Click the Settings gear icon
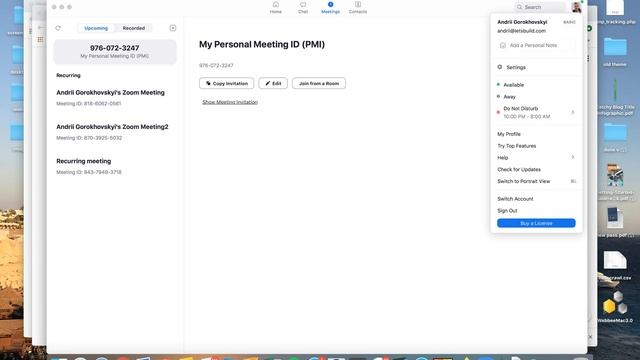This screenshot has width=640, height=360. pyautogui.click(x=500, y=67)
